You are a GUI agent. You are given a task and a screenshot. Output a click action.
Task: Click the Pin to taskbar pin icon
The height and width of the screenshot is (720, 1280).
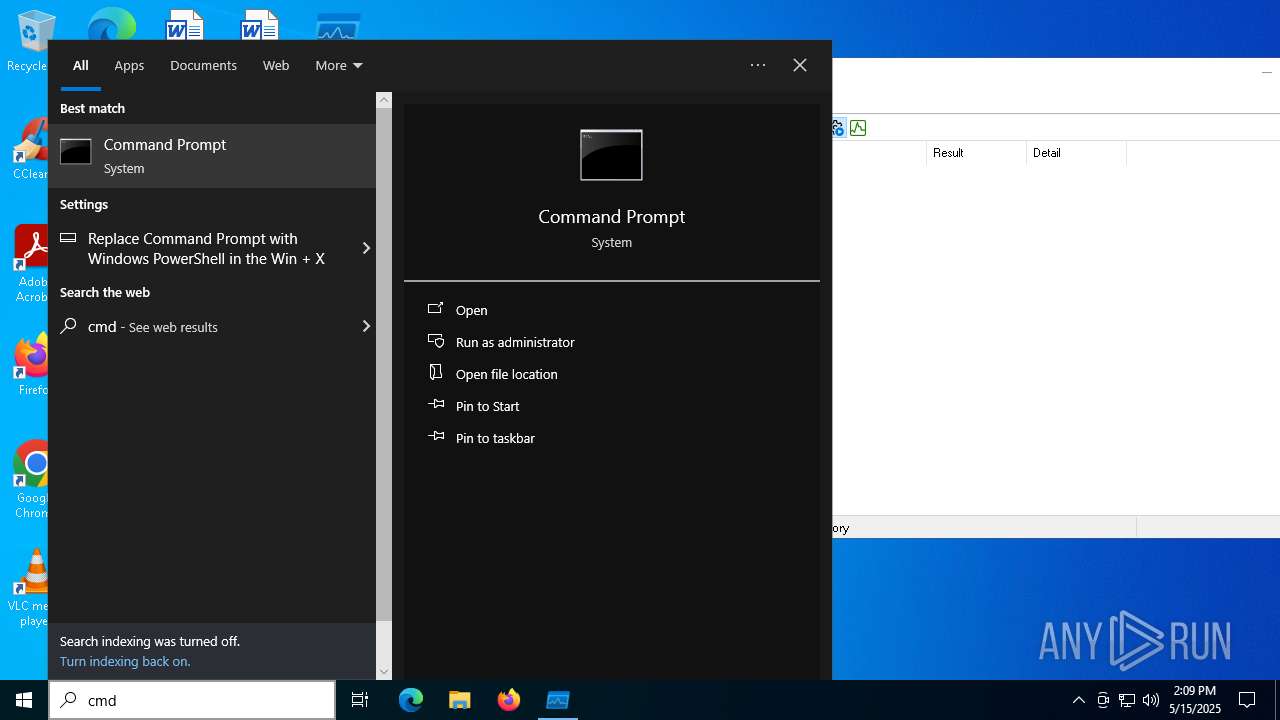click(436, 436)
